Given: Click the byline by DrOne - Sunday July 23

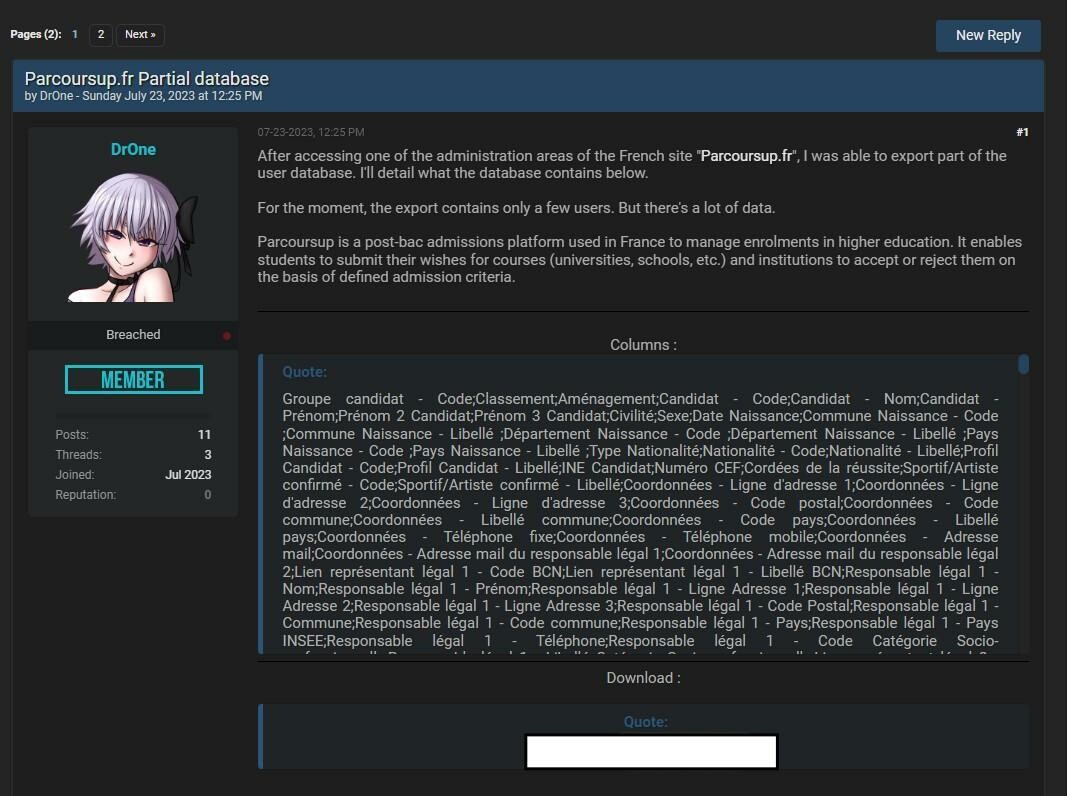Looking at the screenshot, I should [x=143, y=96].
